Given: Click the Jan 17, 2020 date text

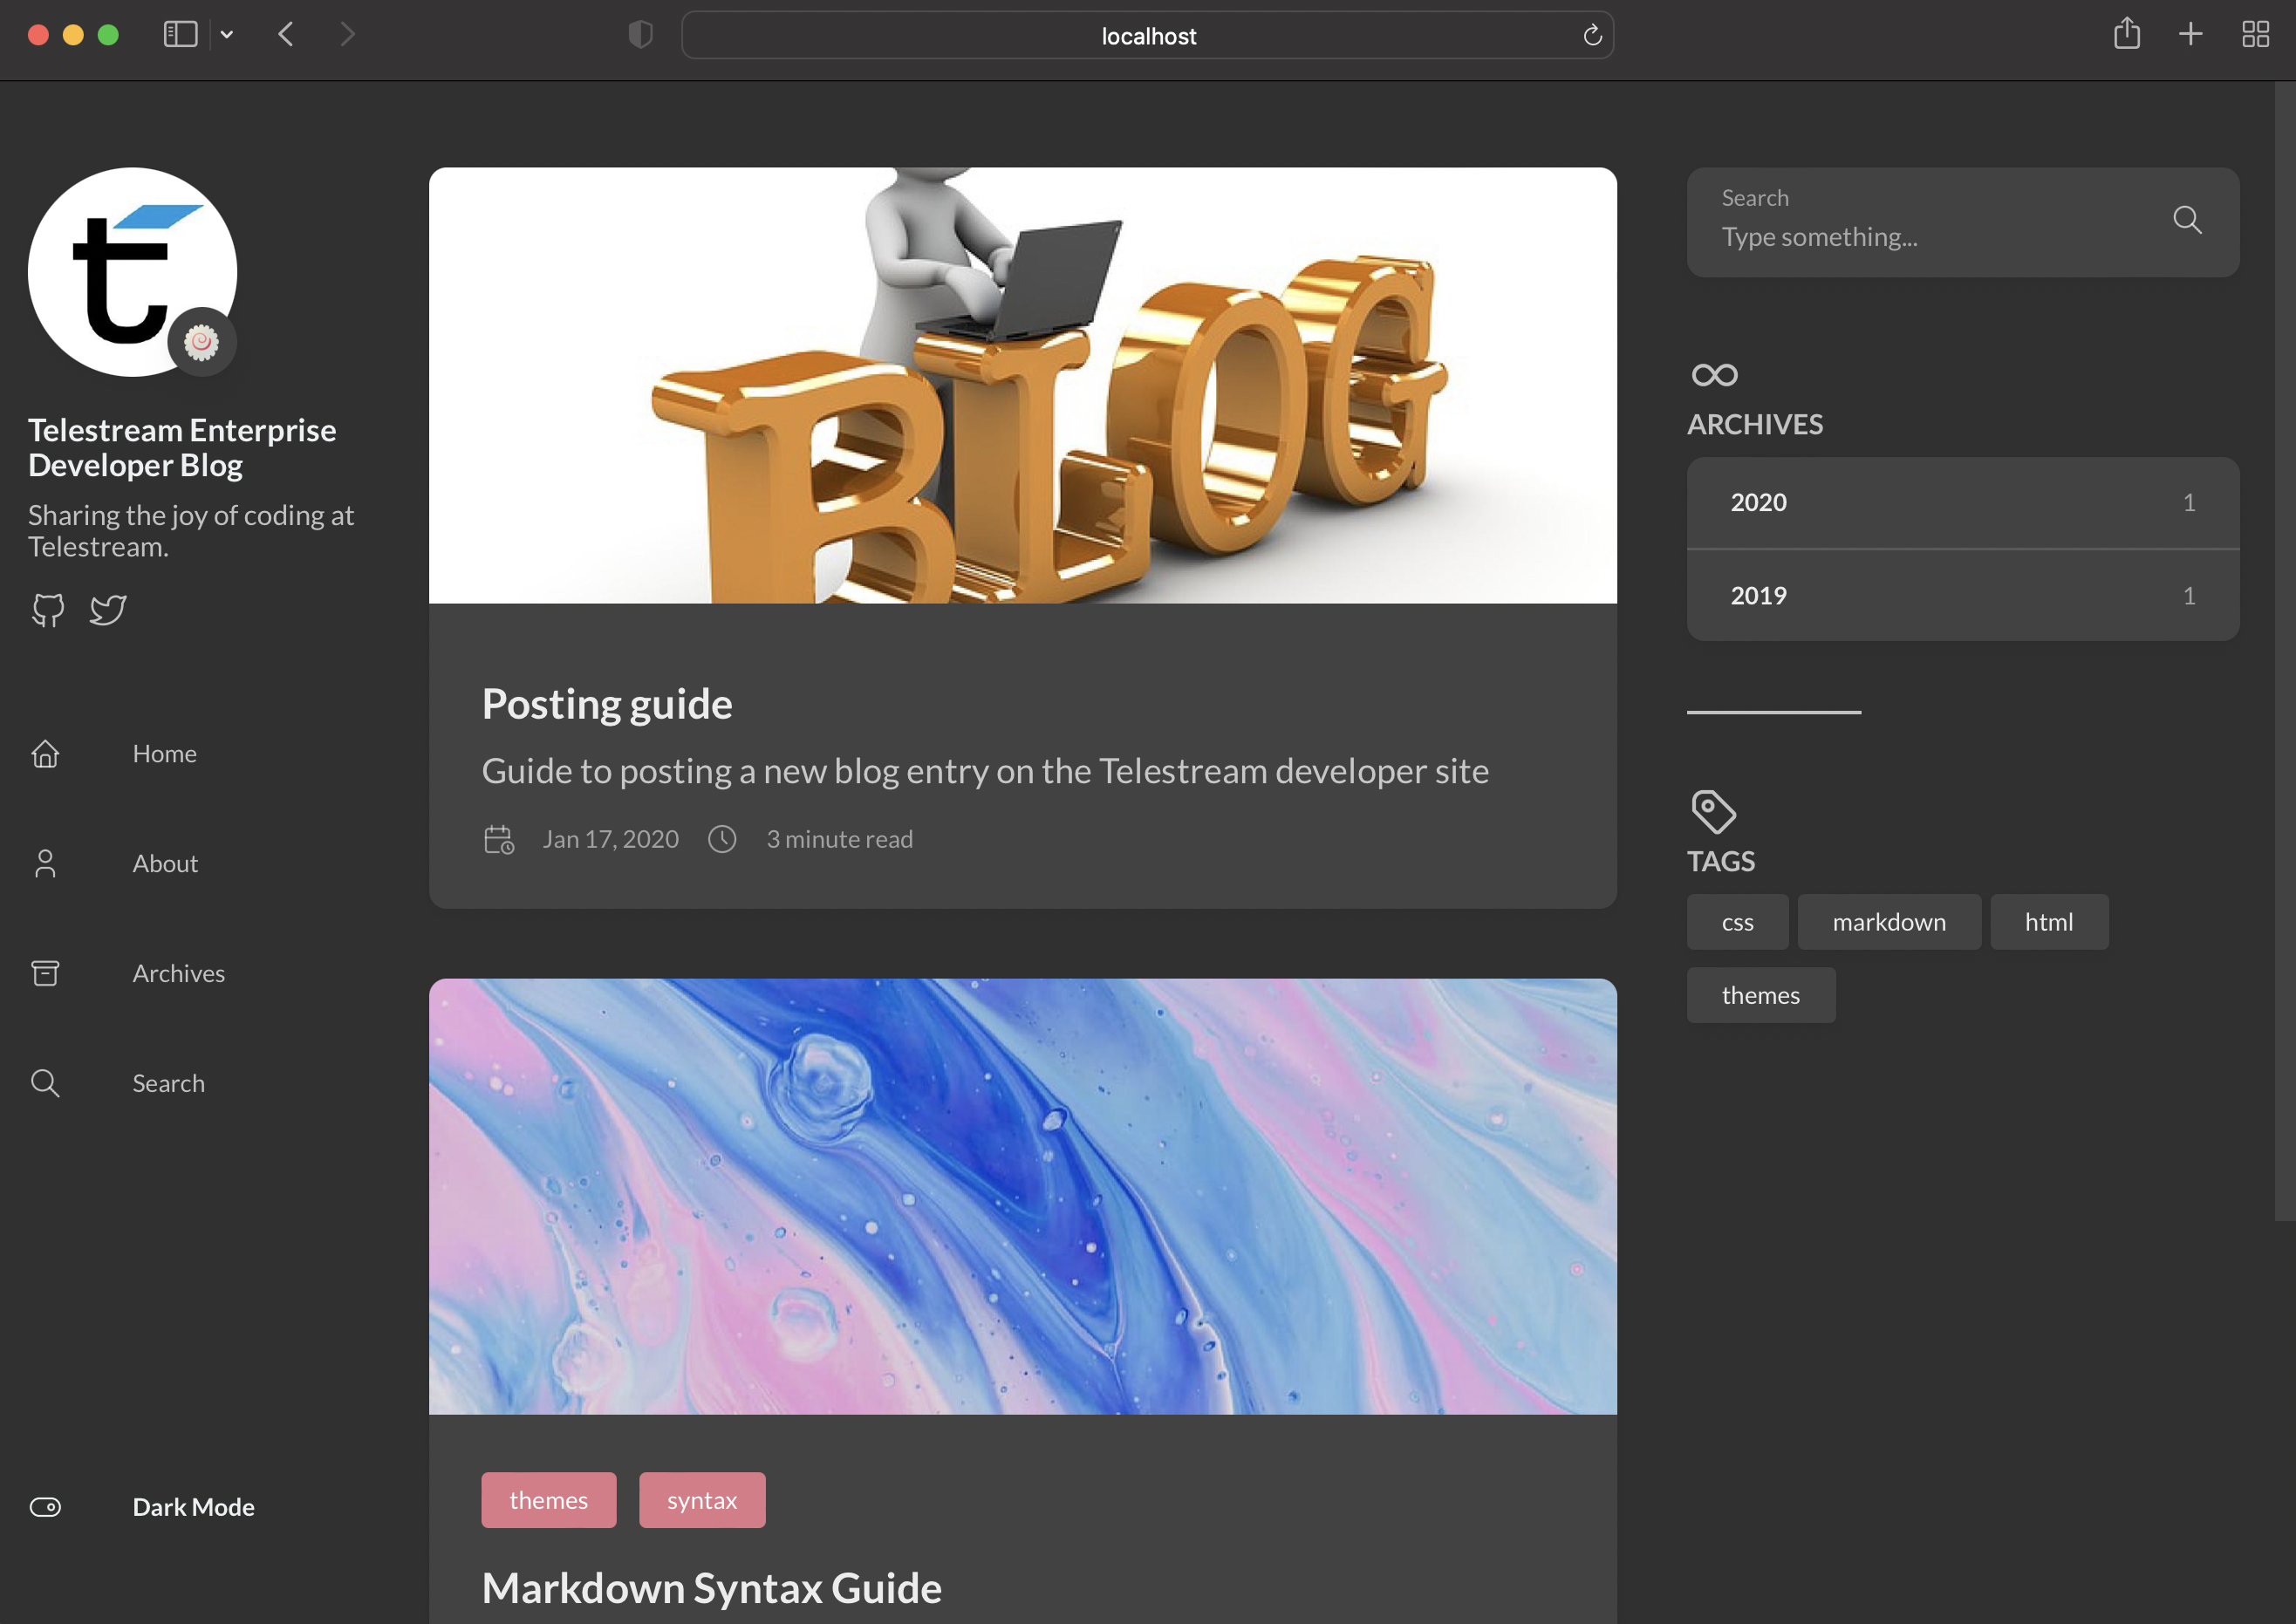Looking at the screenshot, I should (x=610, y=839).
